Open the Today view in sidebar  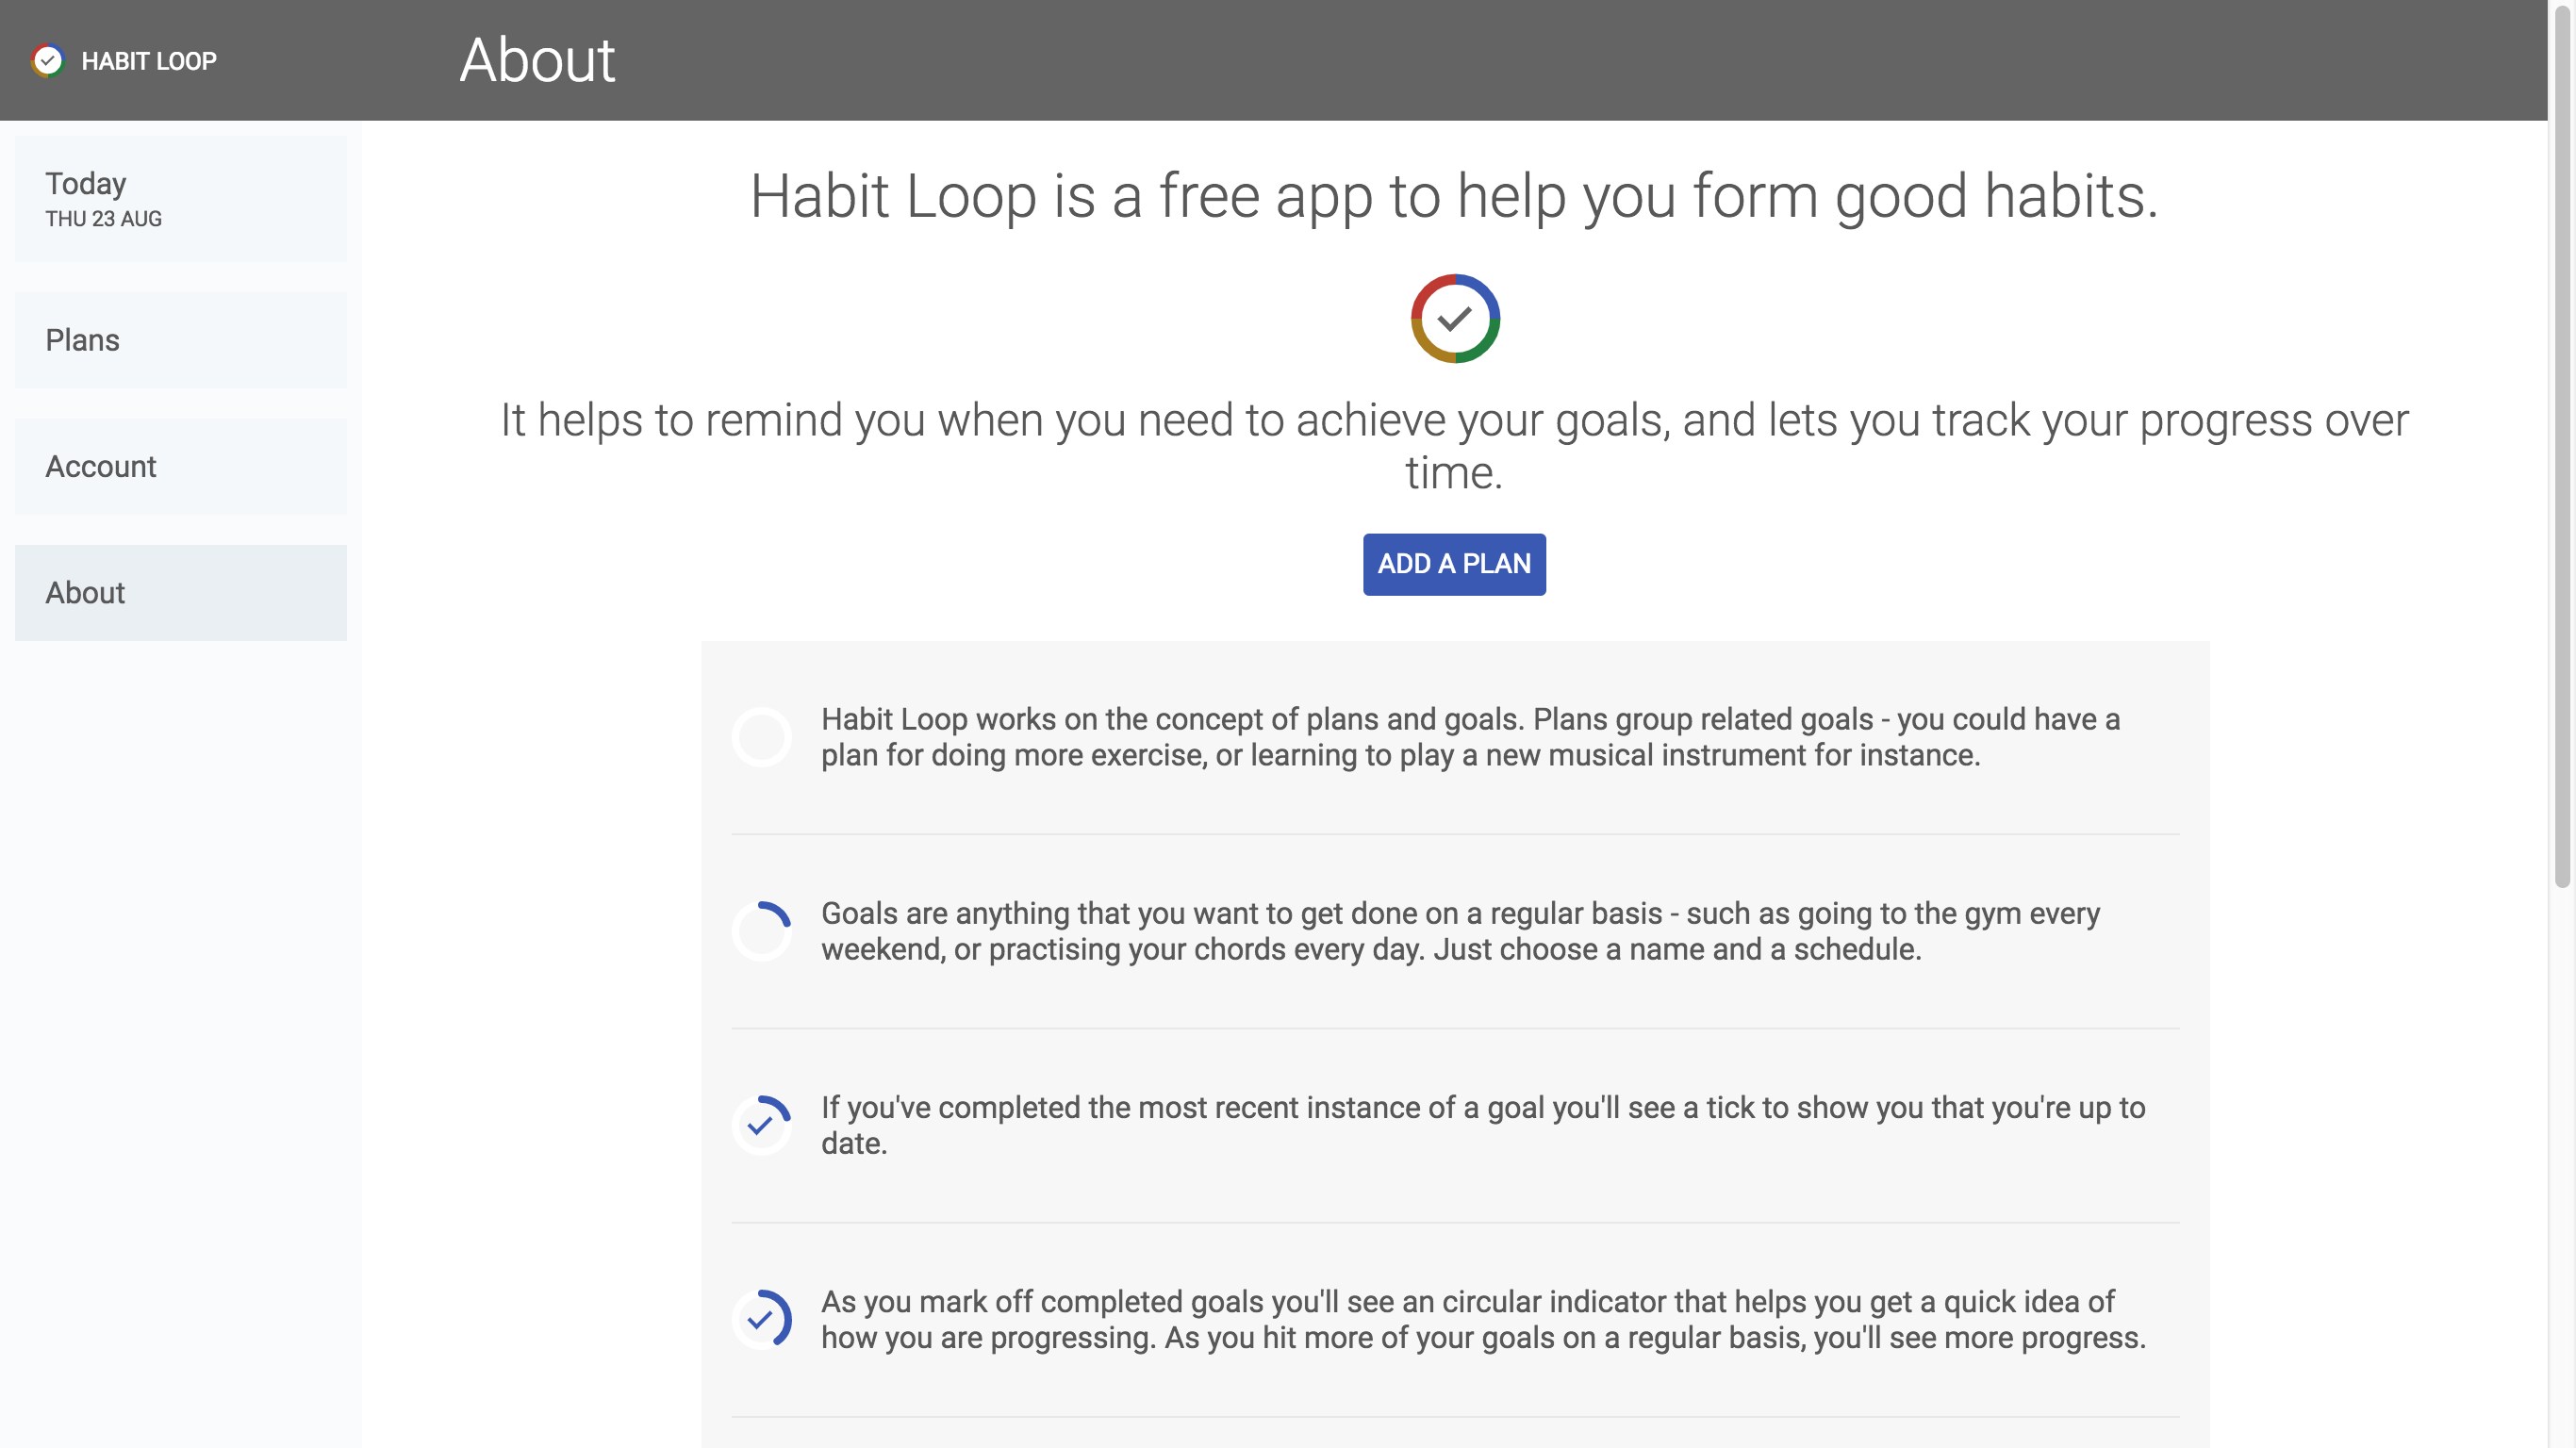[x=180, y=198]
